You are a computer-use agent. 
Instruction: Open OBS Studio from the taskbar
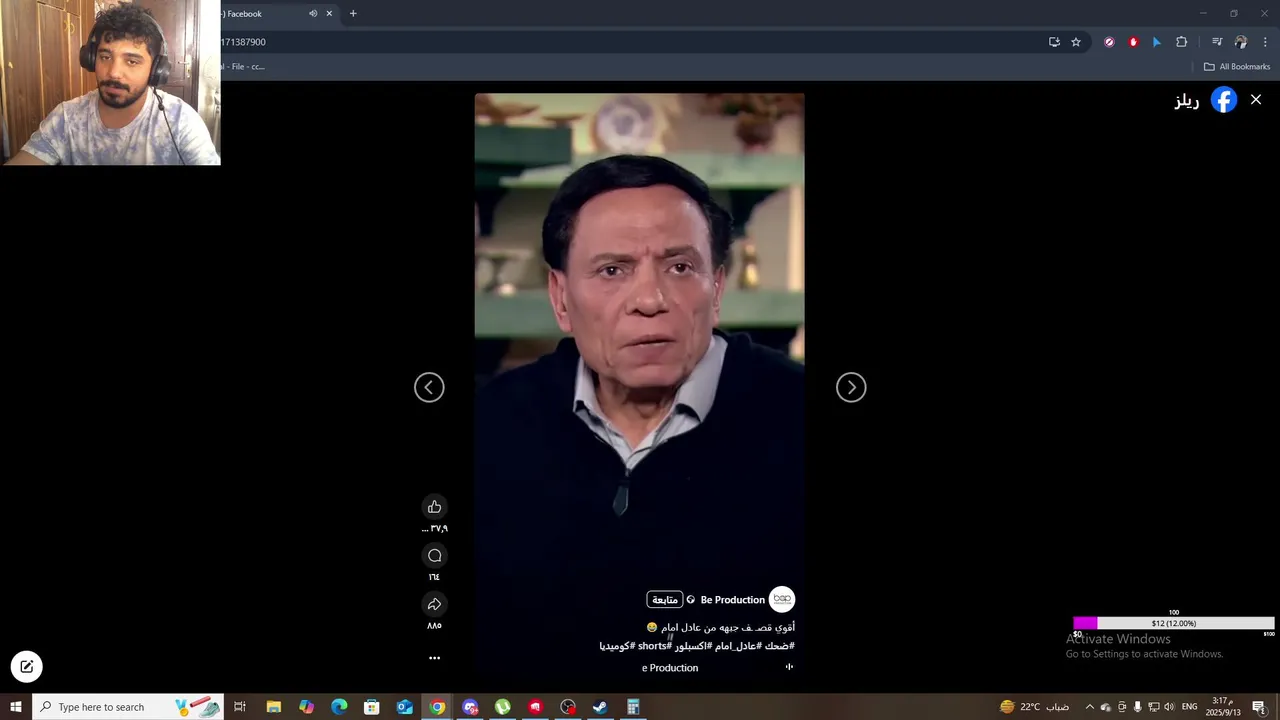pos(568,707)
